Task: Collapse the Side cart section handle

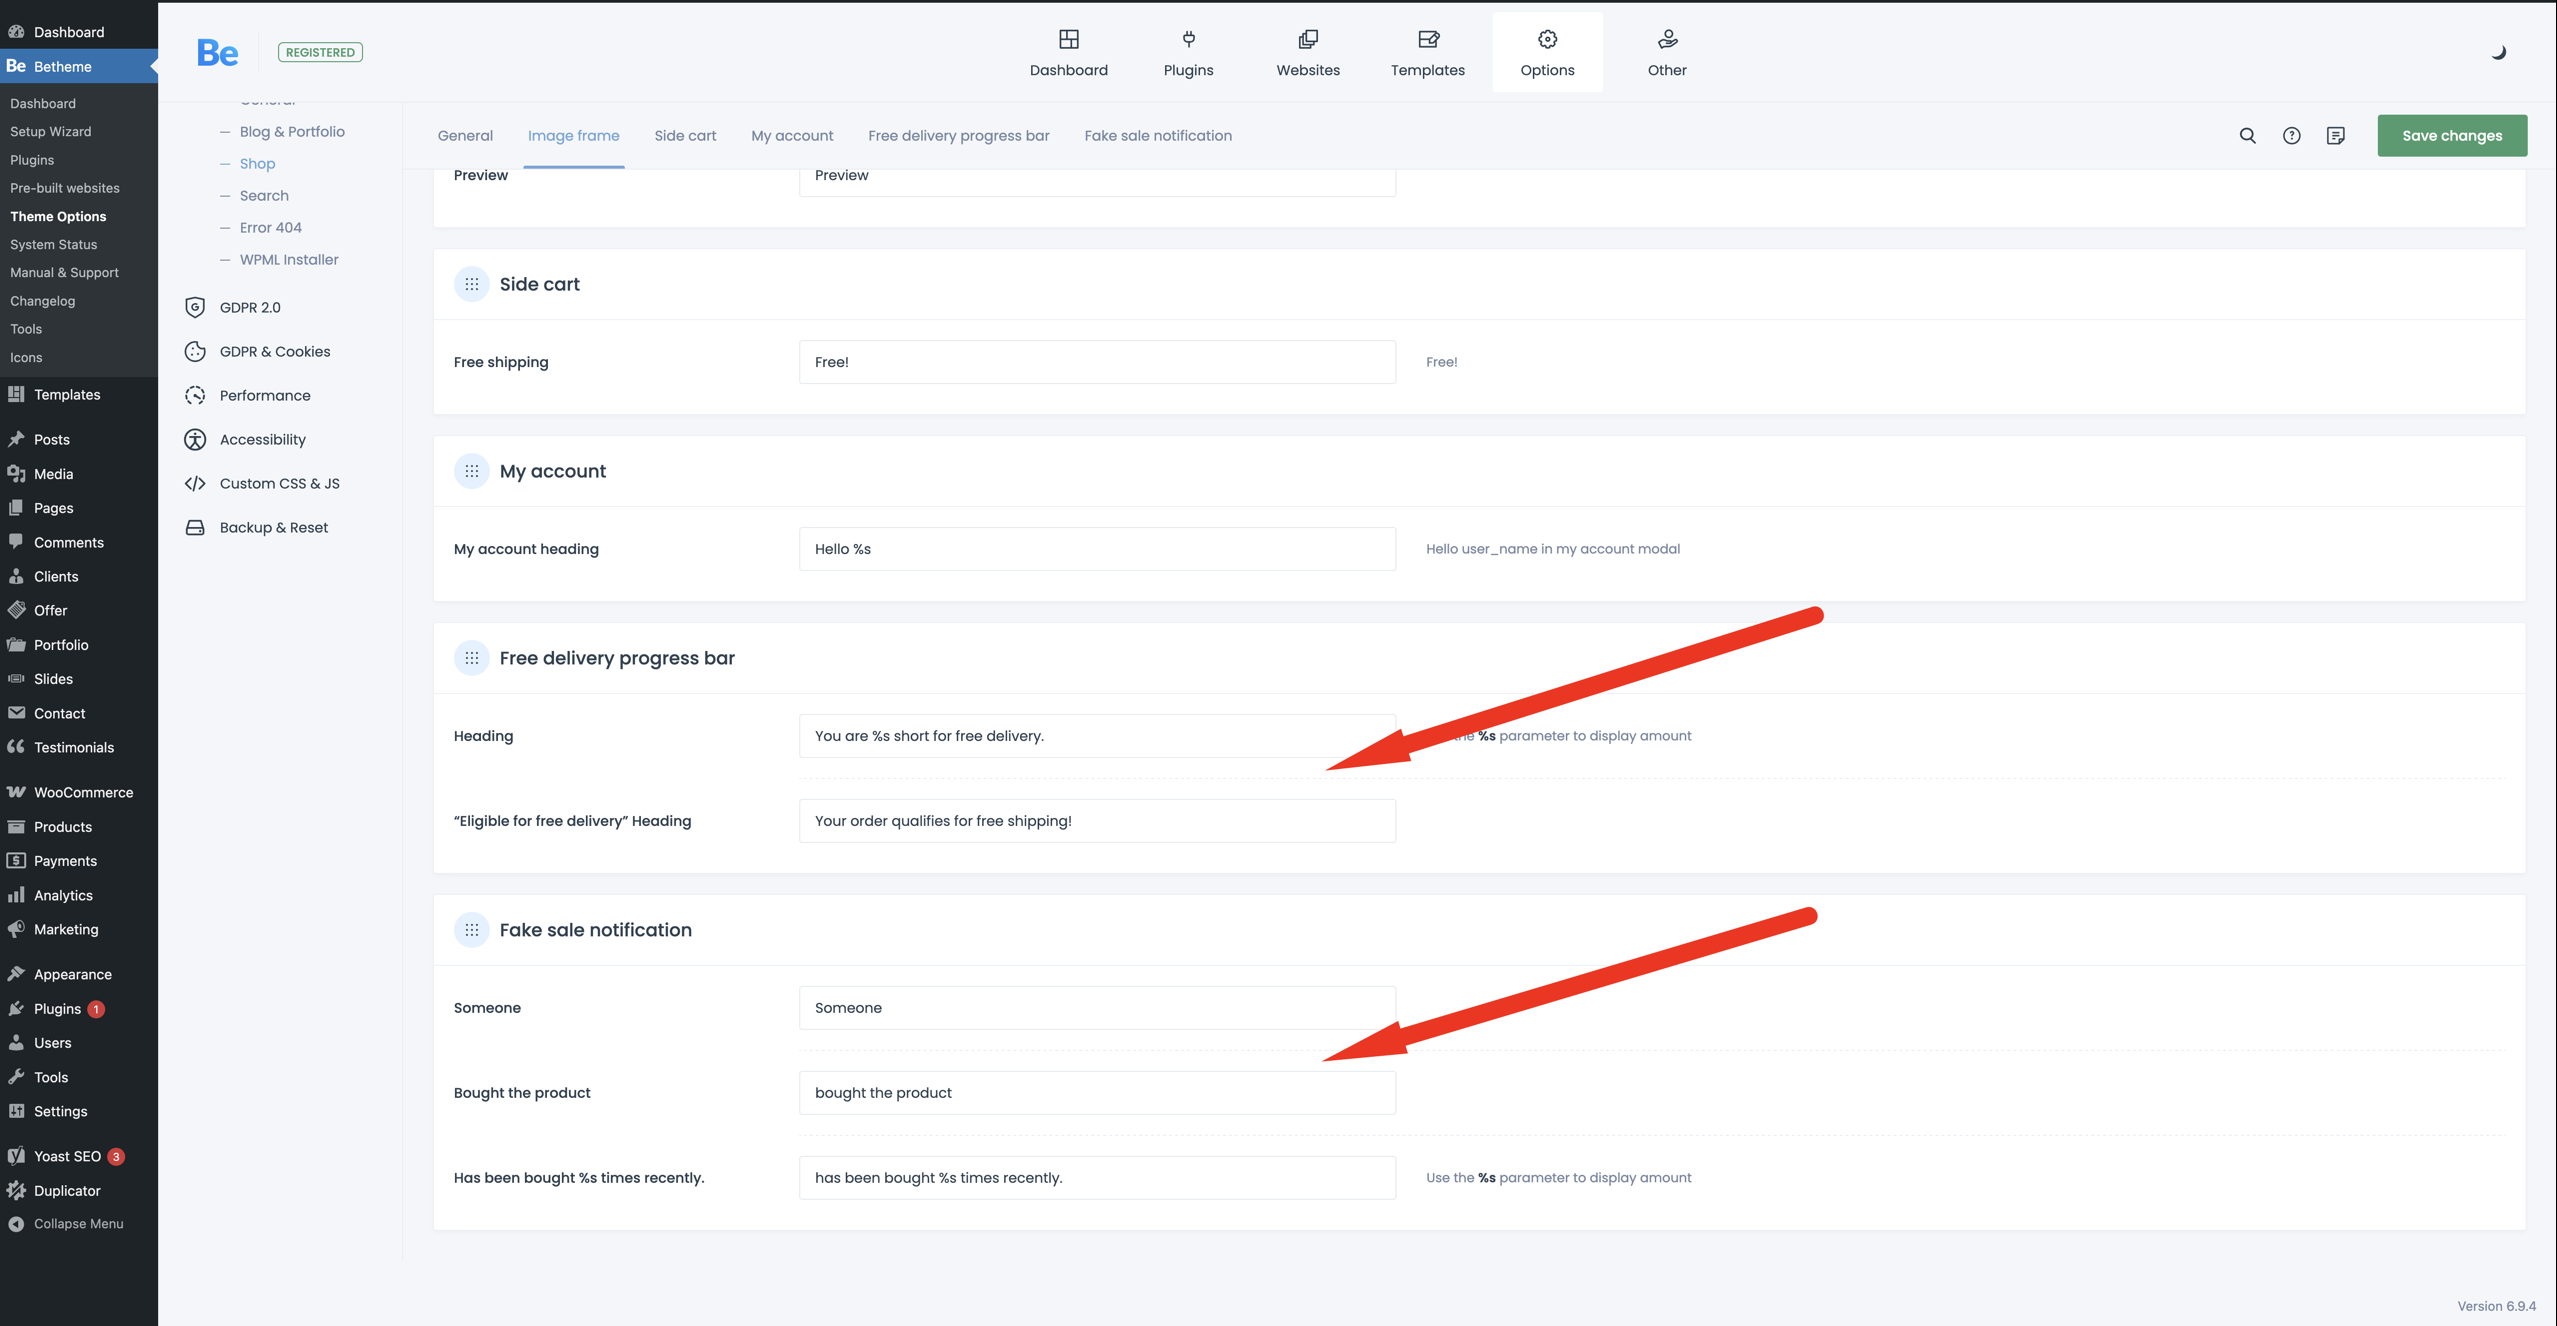Action: point(471,284)
